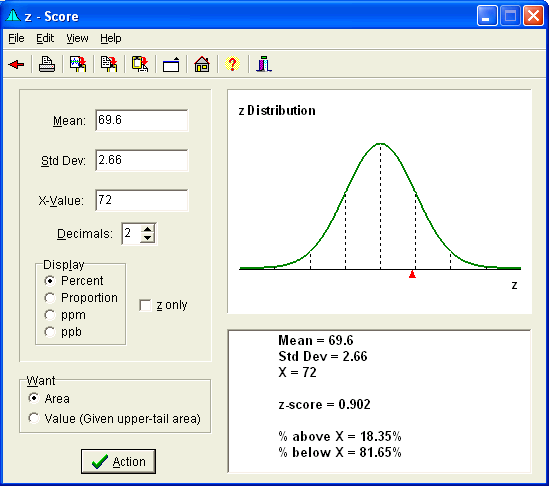
Task: Increase Decimals with up arrow
Action: [148, 230]
